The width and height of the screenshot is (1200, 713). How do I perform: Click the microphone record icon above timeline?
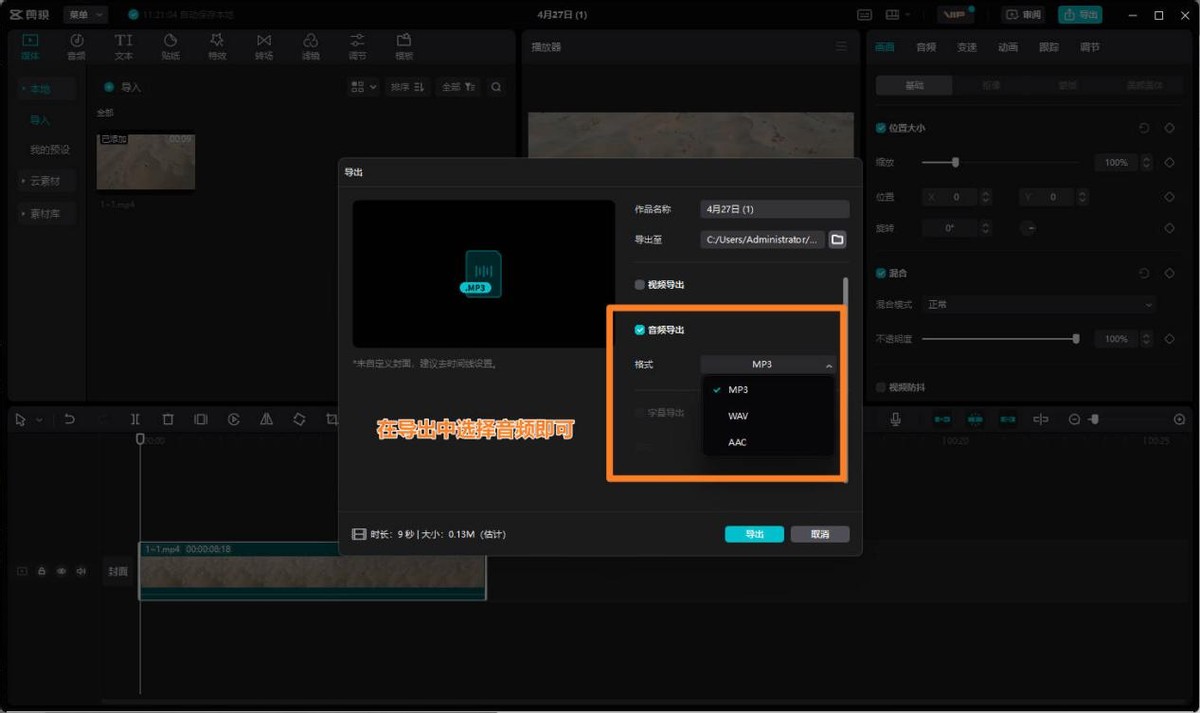pyautogui.click(x=896, y=420)
